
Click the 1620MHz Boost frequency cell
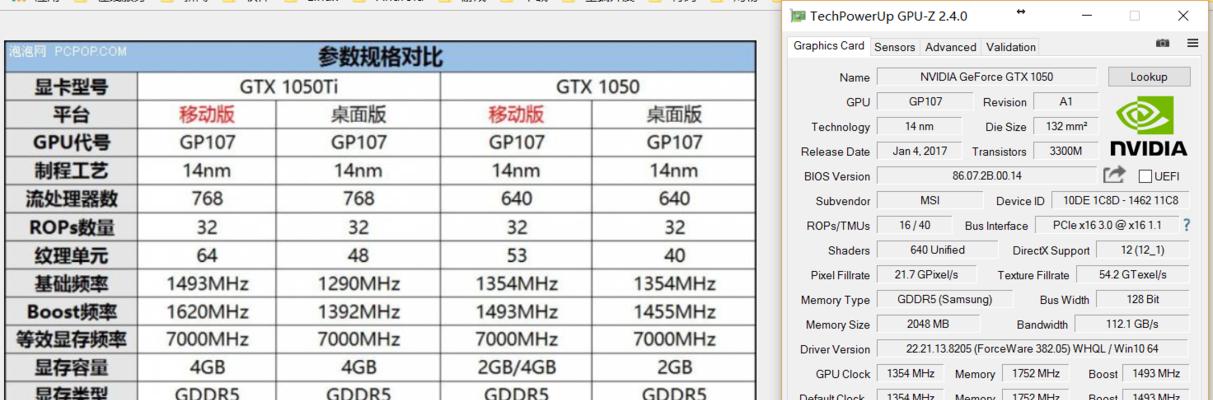(207, 312)
